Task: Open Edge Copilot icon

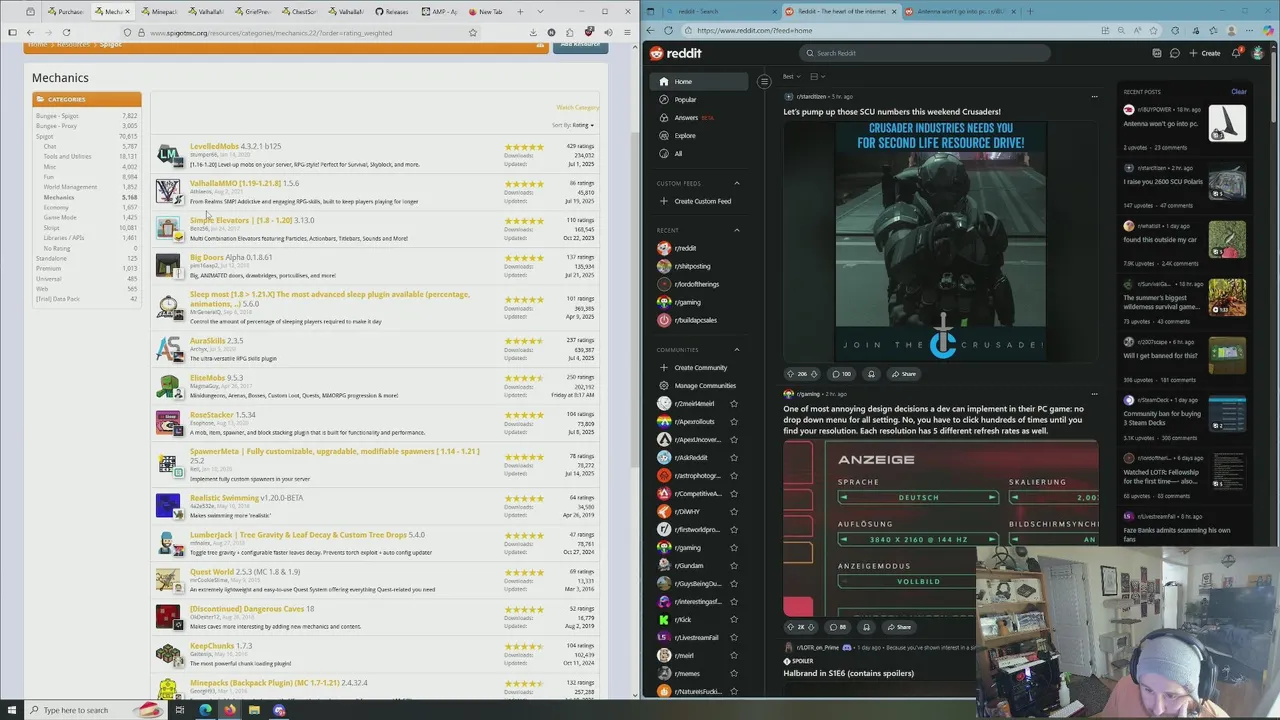Action: click(x=1270, y=31)
